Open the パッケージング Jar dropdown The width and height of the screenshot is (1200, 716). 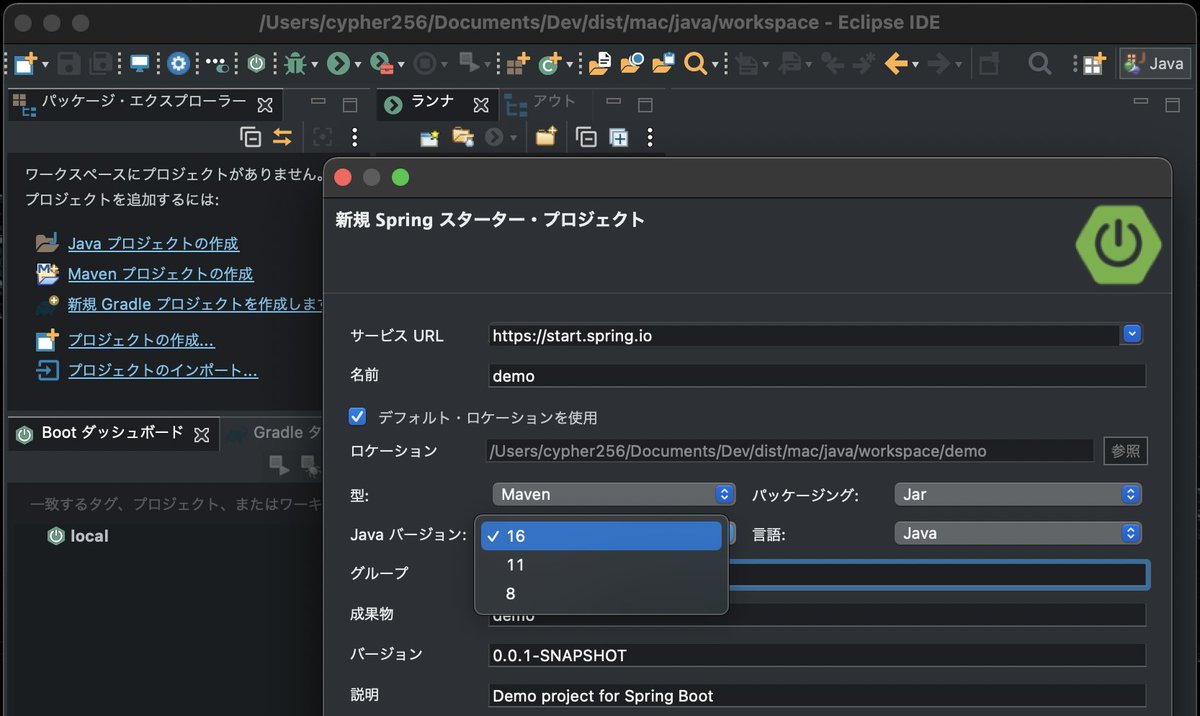[x=1018, y=494]
